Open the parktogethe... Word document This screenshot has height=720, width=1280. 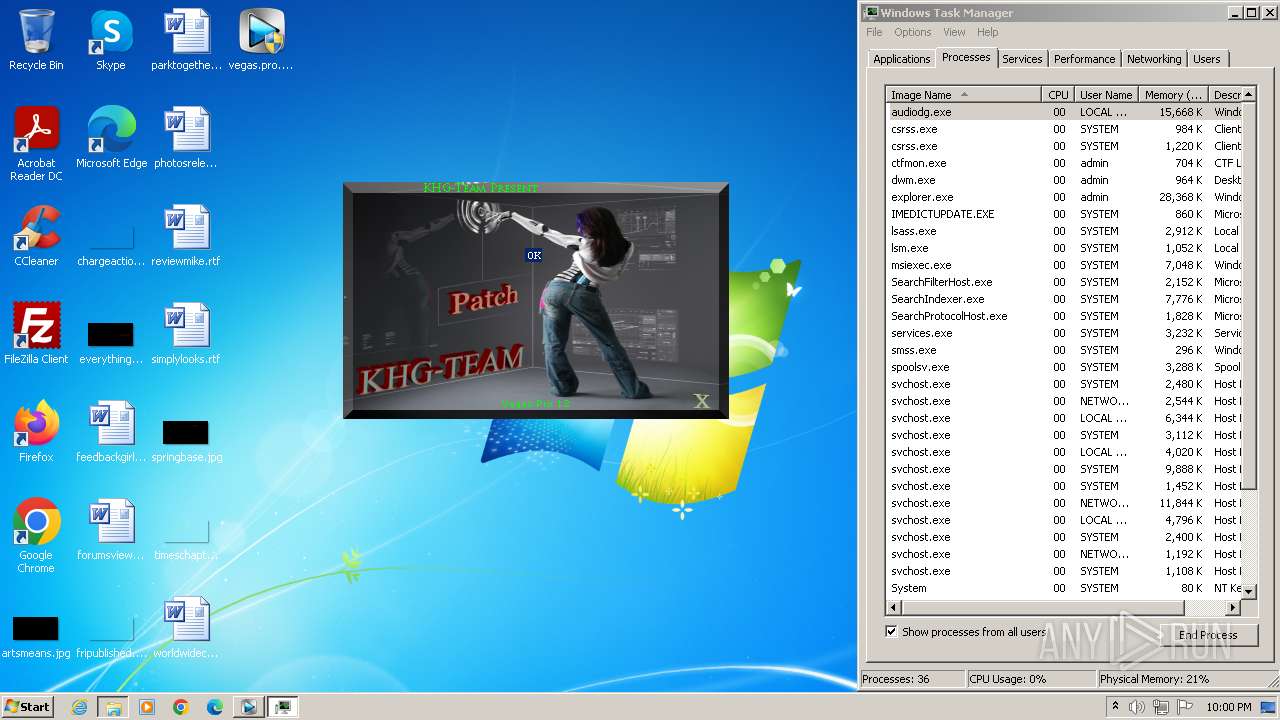point(186,40)
